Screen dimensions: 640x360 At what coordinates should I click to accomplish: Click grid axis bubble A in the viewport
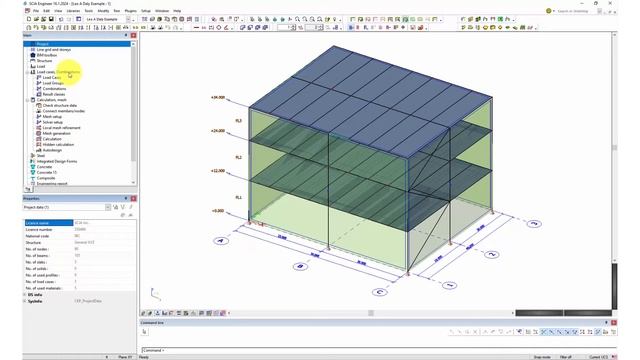221,241
